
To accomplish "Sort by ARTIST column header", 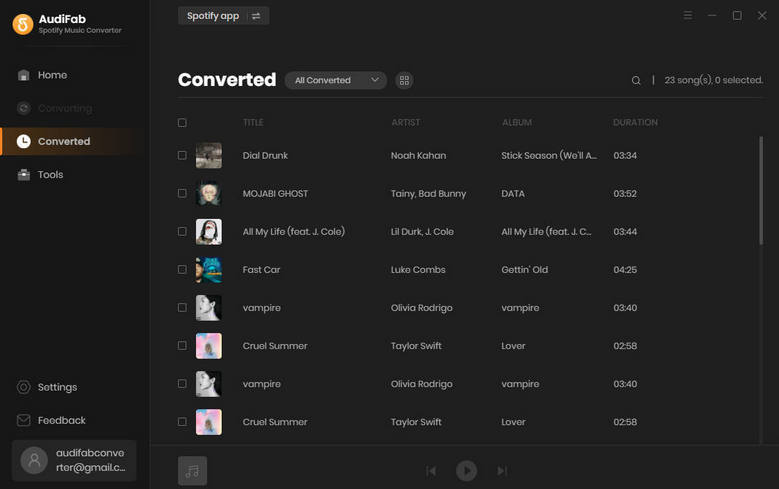I will (405, 122).
